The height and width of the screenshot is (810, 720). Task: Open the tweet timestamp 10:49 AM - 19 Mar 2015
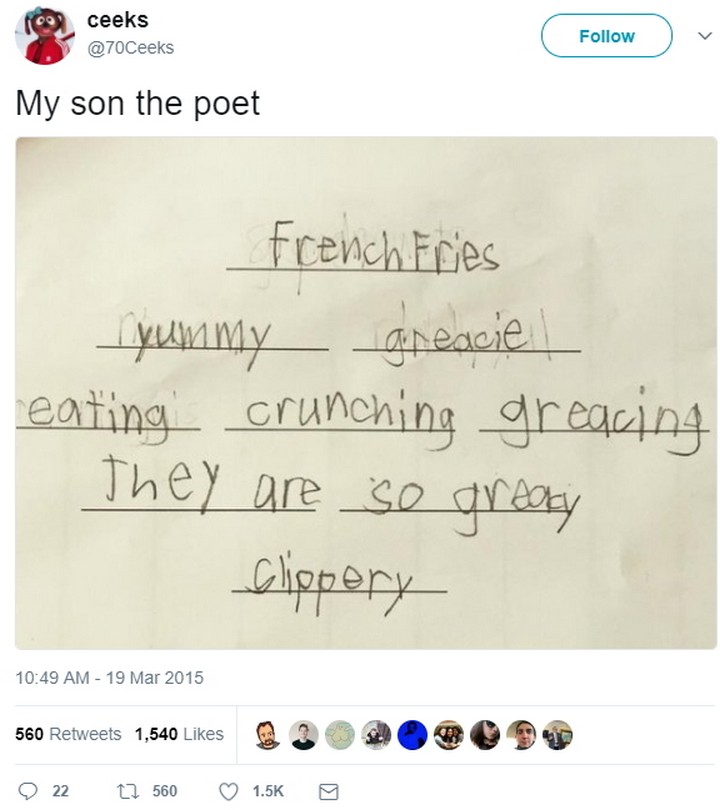pyautogui.click(x=109, y=678)
